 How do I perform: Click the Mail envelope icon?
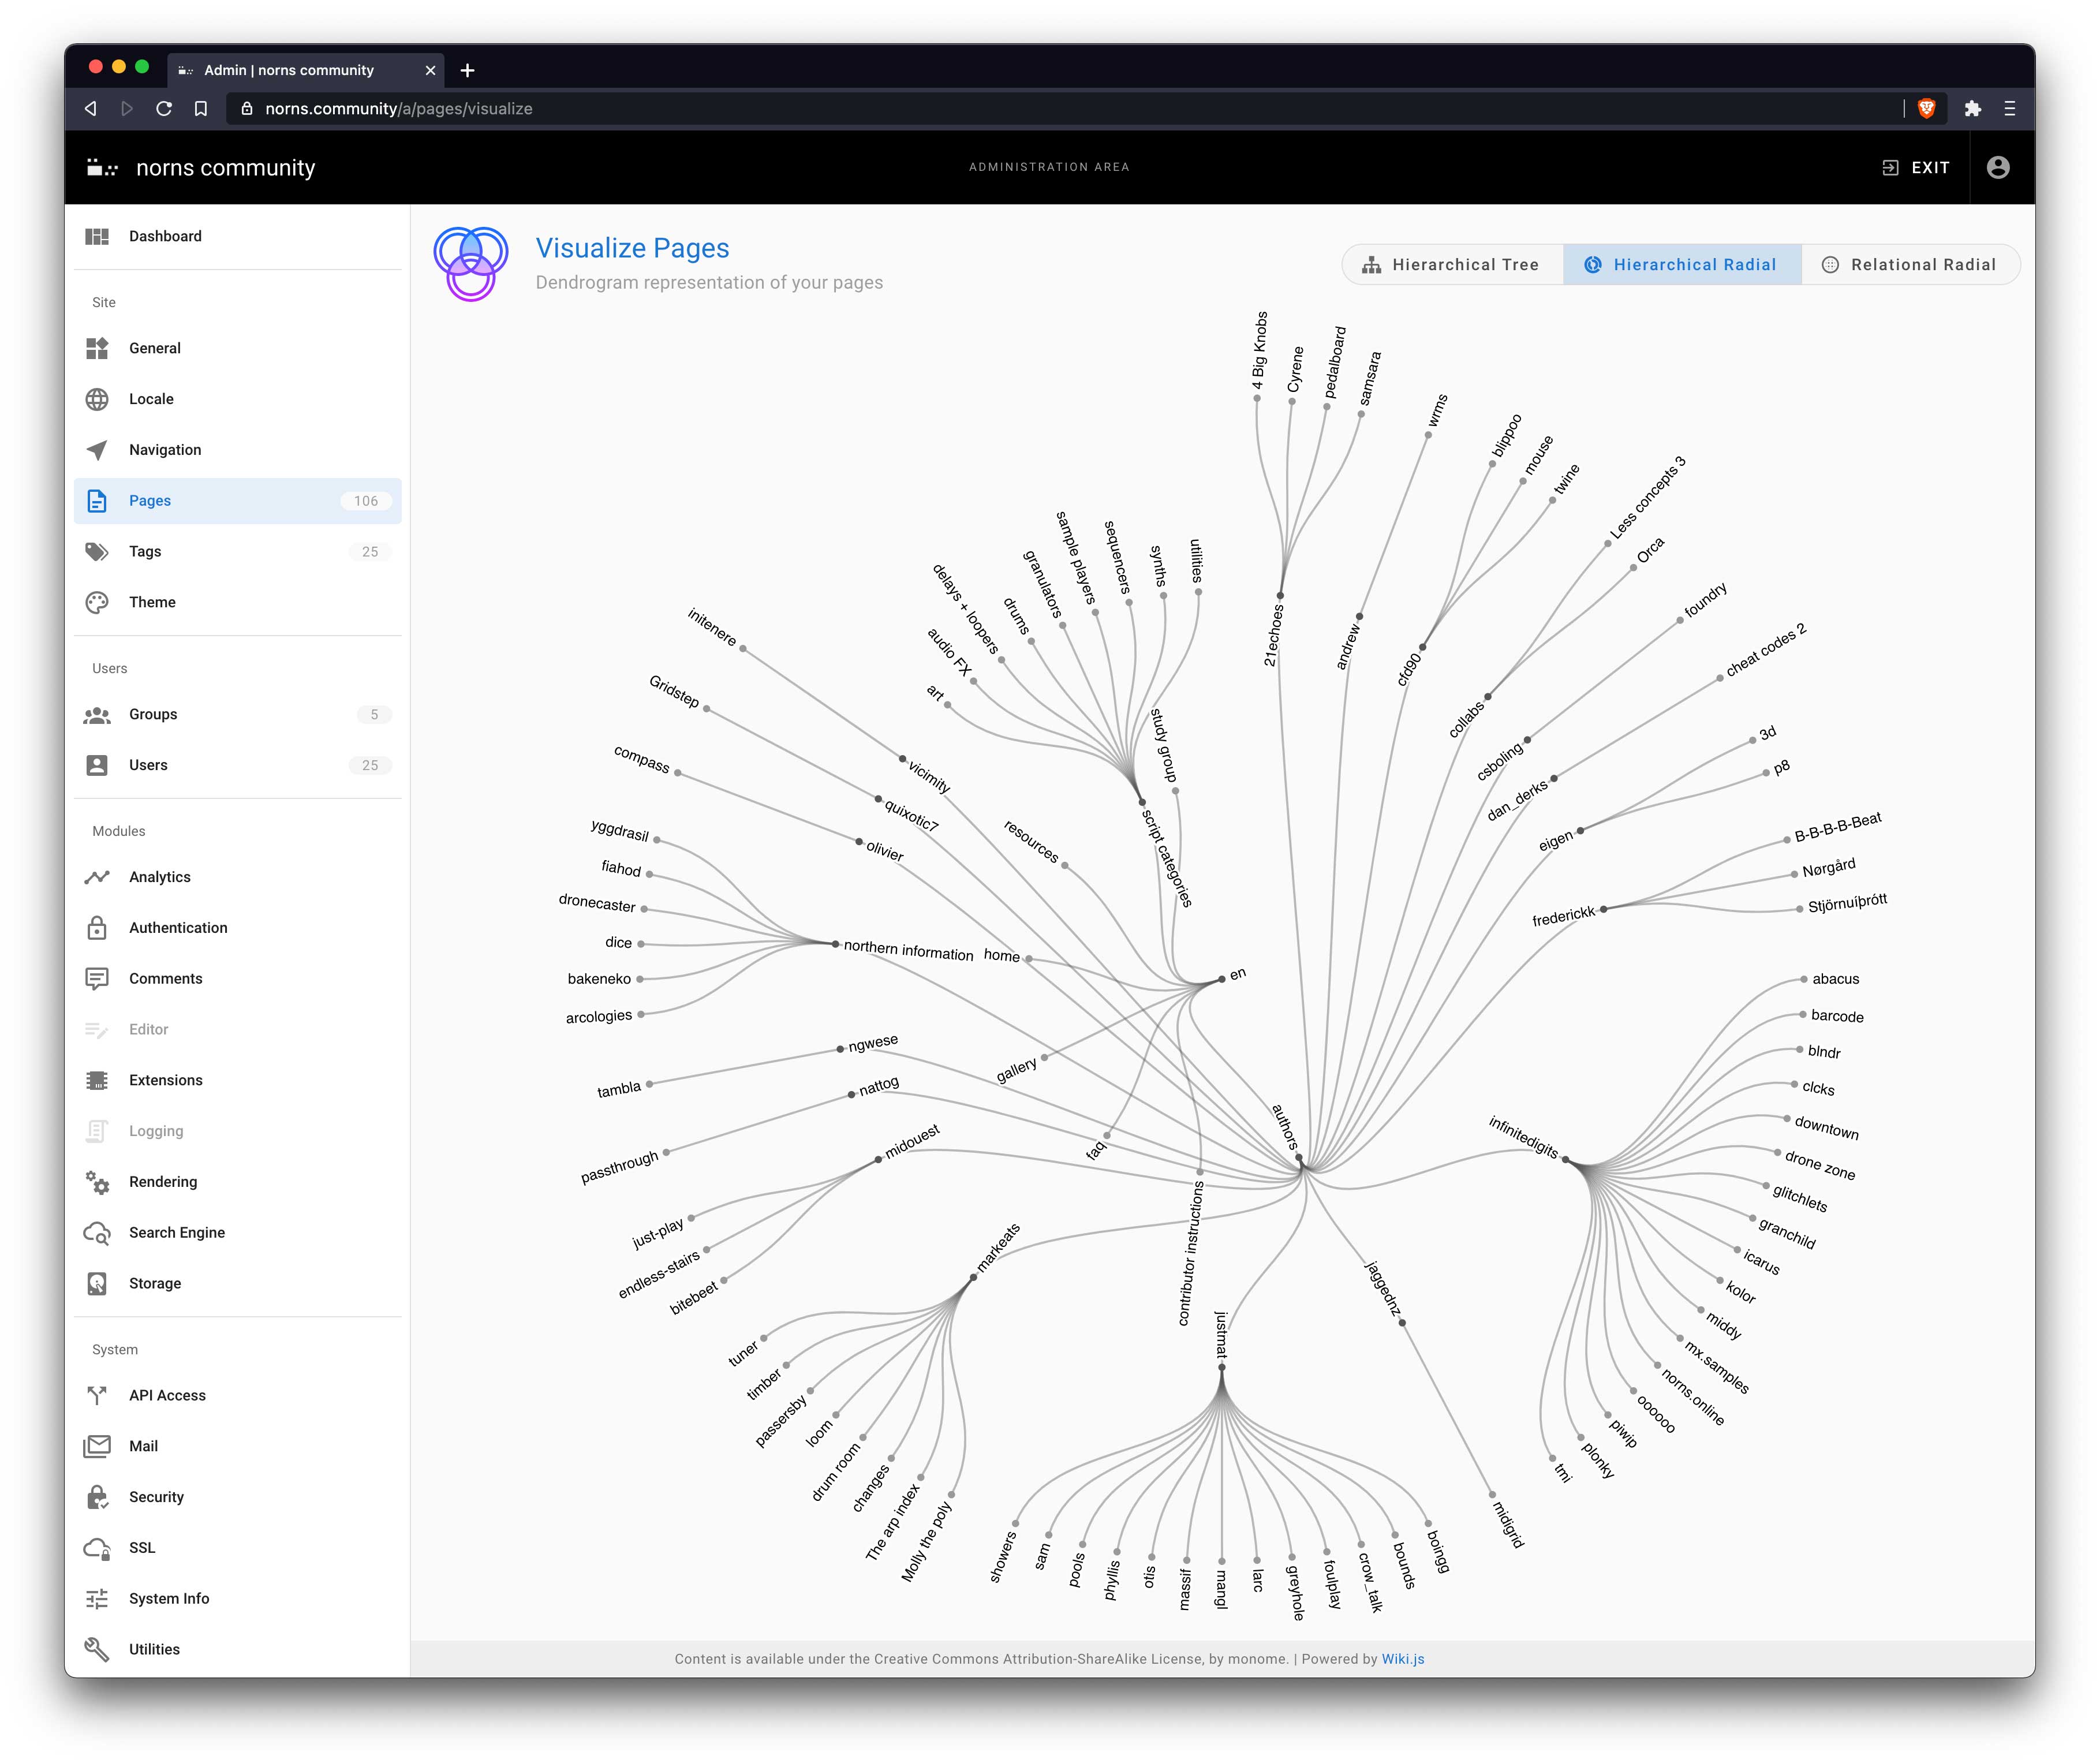pyautogui.click(x=97, y=1446)
